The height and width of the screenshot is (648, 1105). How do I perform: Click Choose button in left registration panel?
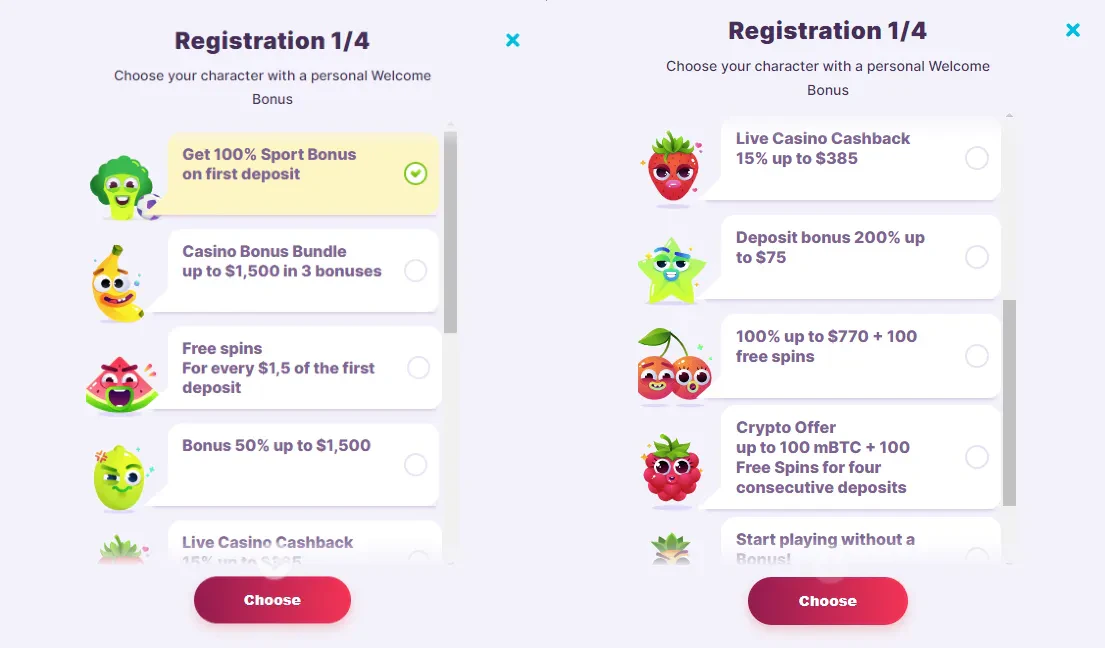272,600
